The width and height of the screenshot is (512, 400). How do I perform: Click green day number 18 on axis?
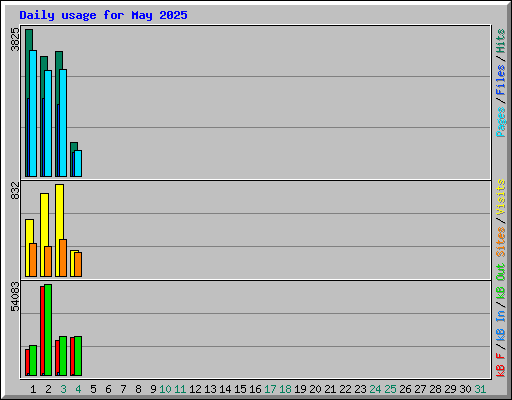pos(285,389)
